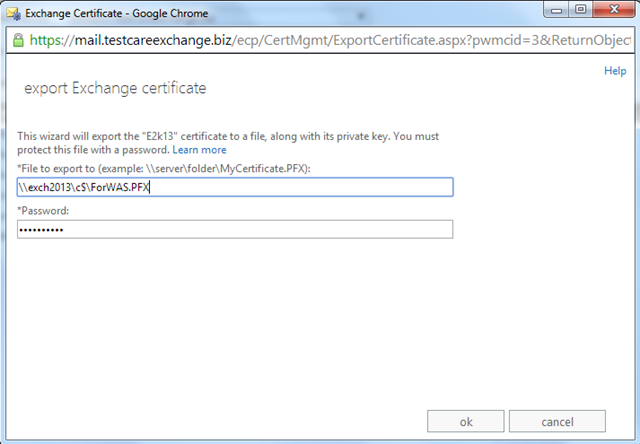Click the secure padlock icon in address bar
Viewport: 640px width, 444px height.
(18, 40)
